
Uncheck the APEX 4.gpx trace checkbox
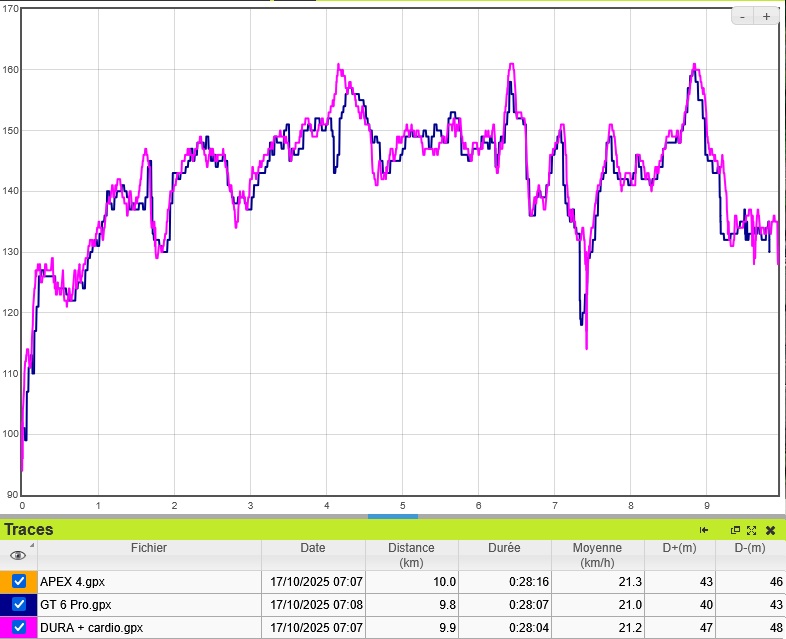(19, 581)
